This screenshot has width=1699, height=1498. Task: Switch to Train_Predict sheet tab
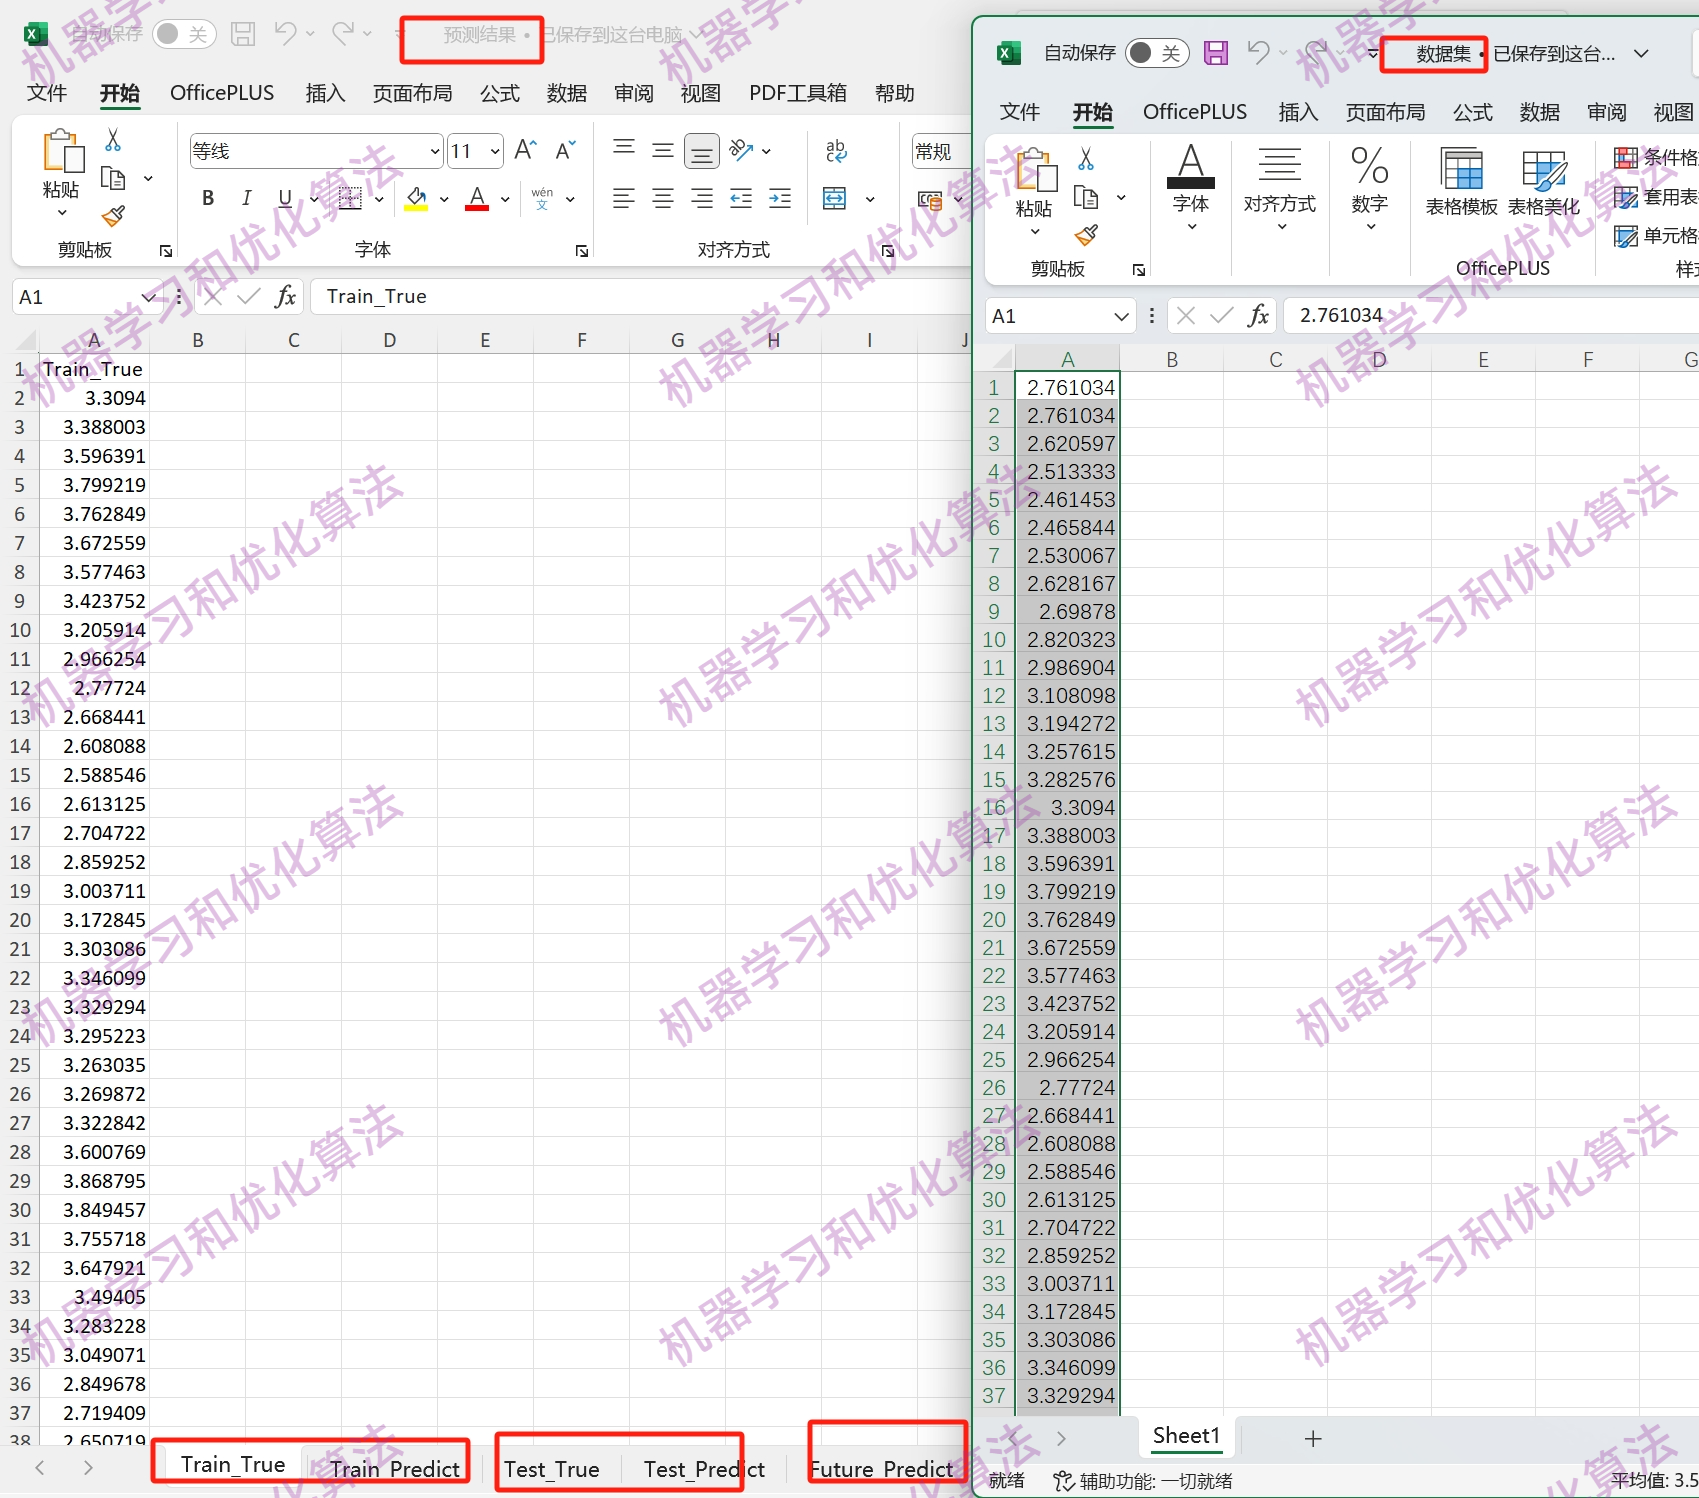[395, 1468]
